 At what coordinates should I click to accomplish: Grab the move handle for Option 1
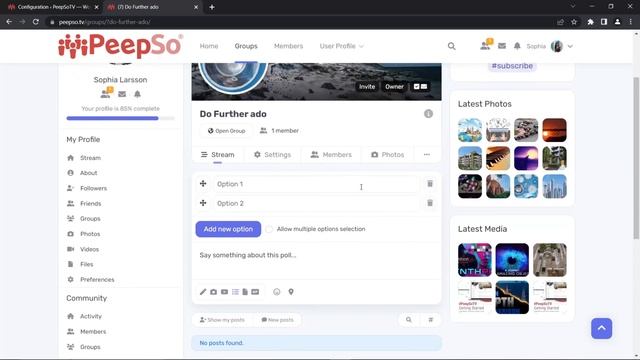click(x=203, y=184)
